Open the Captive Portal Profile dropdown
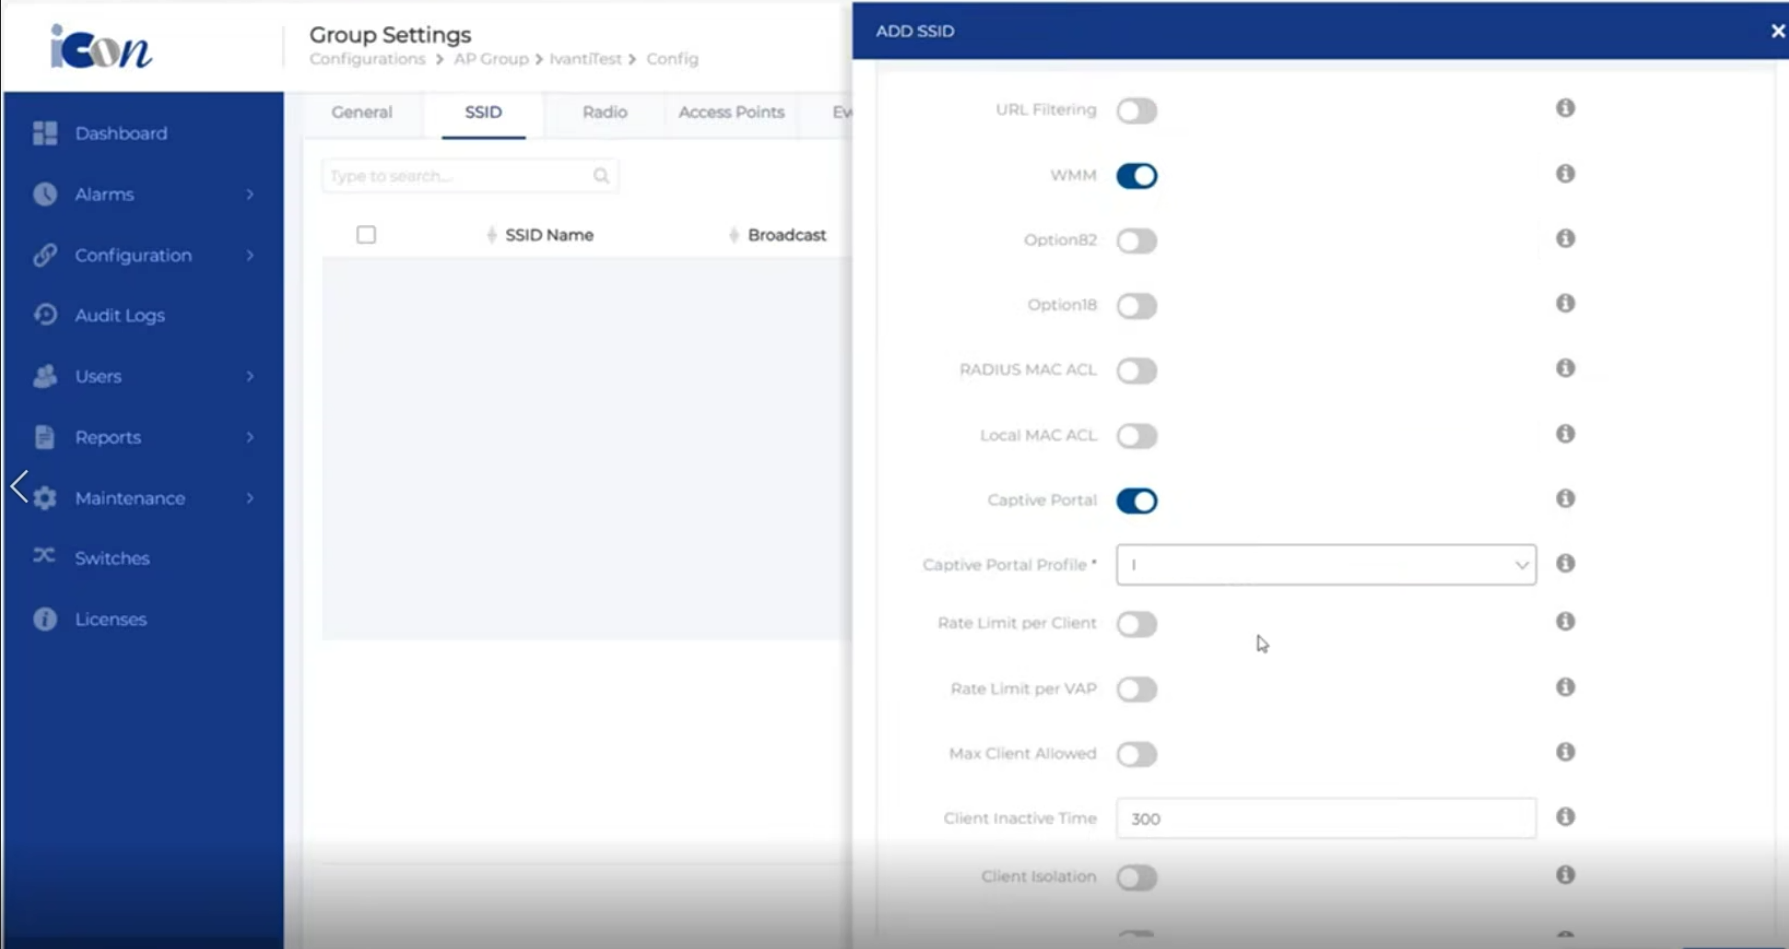1789x949 pixels. point(1325,565)
